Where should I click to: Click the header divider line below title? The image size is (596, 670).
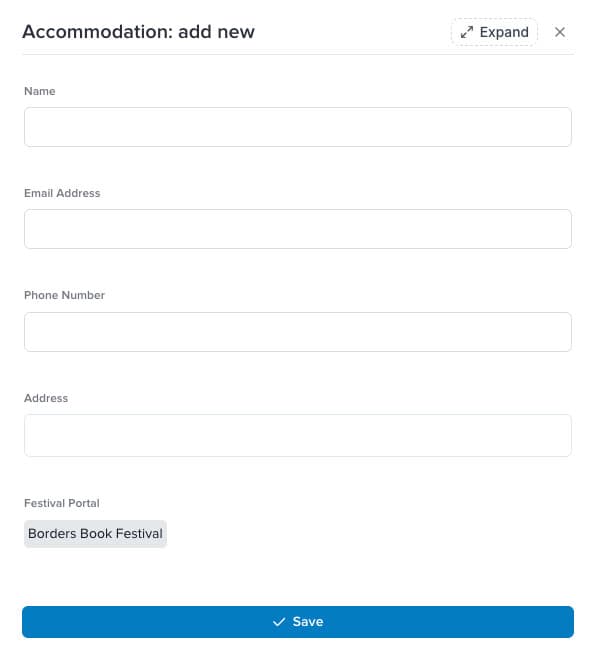298,54
